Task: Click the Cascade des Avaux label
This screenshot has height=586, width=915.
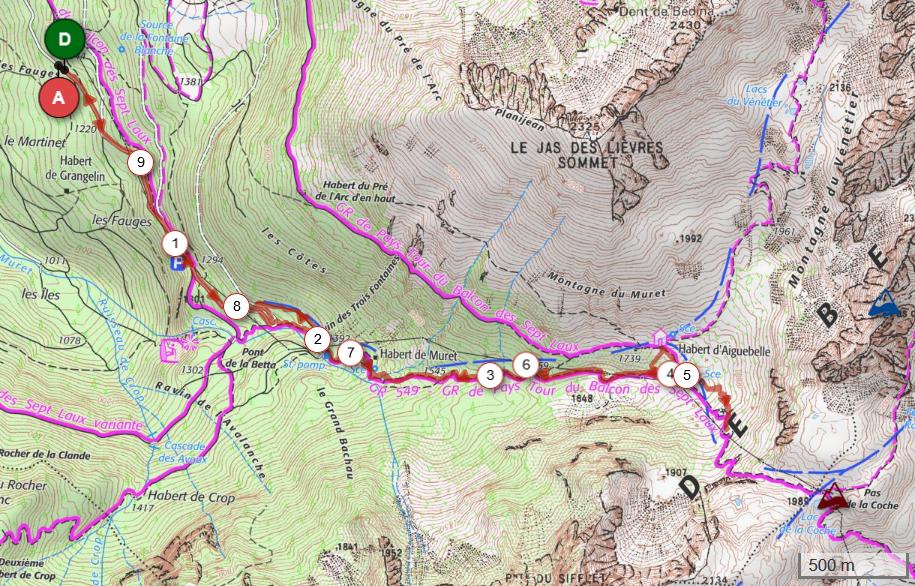Action: (185, 453)
